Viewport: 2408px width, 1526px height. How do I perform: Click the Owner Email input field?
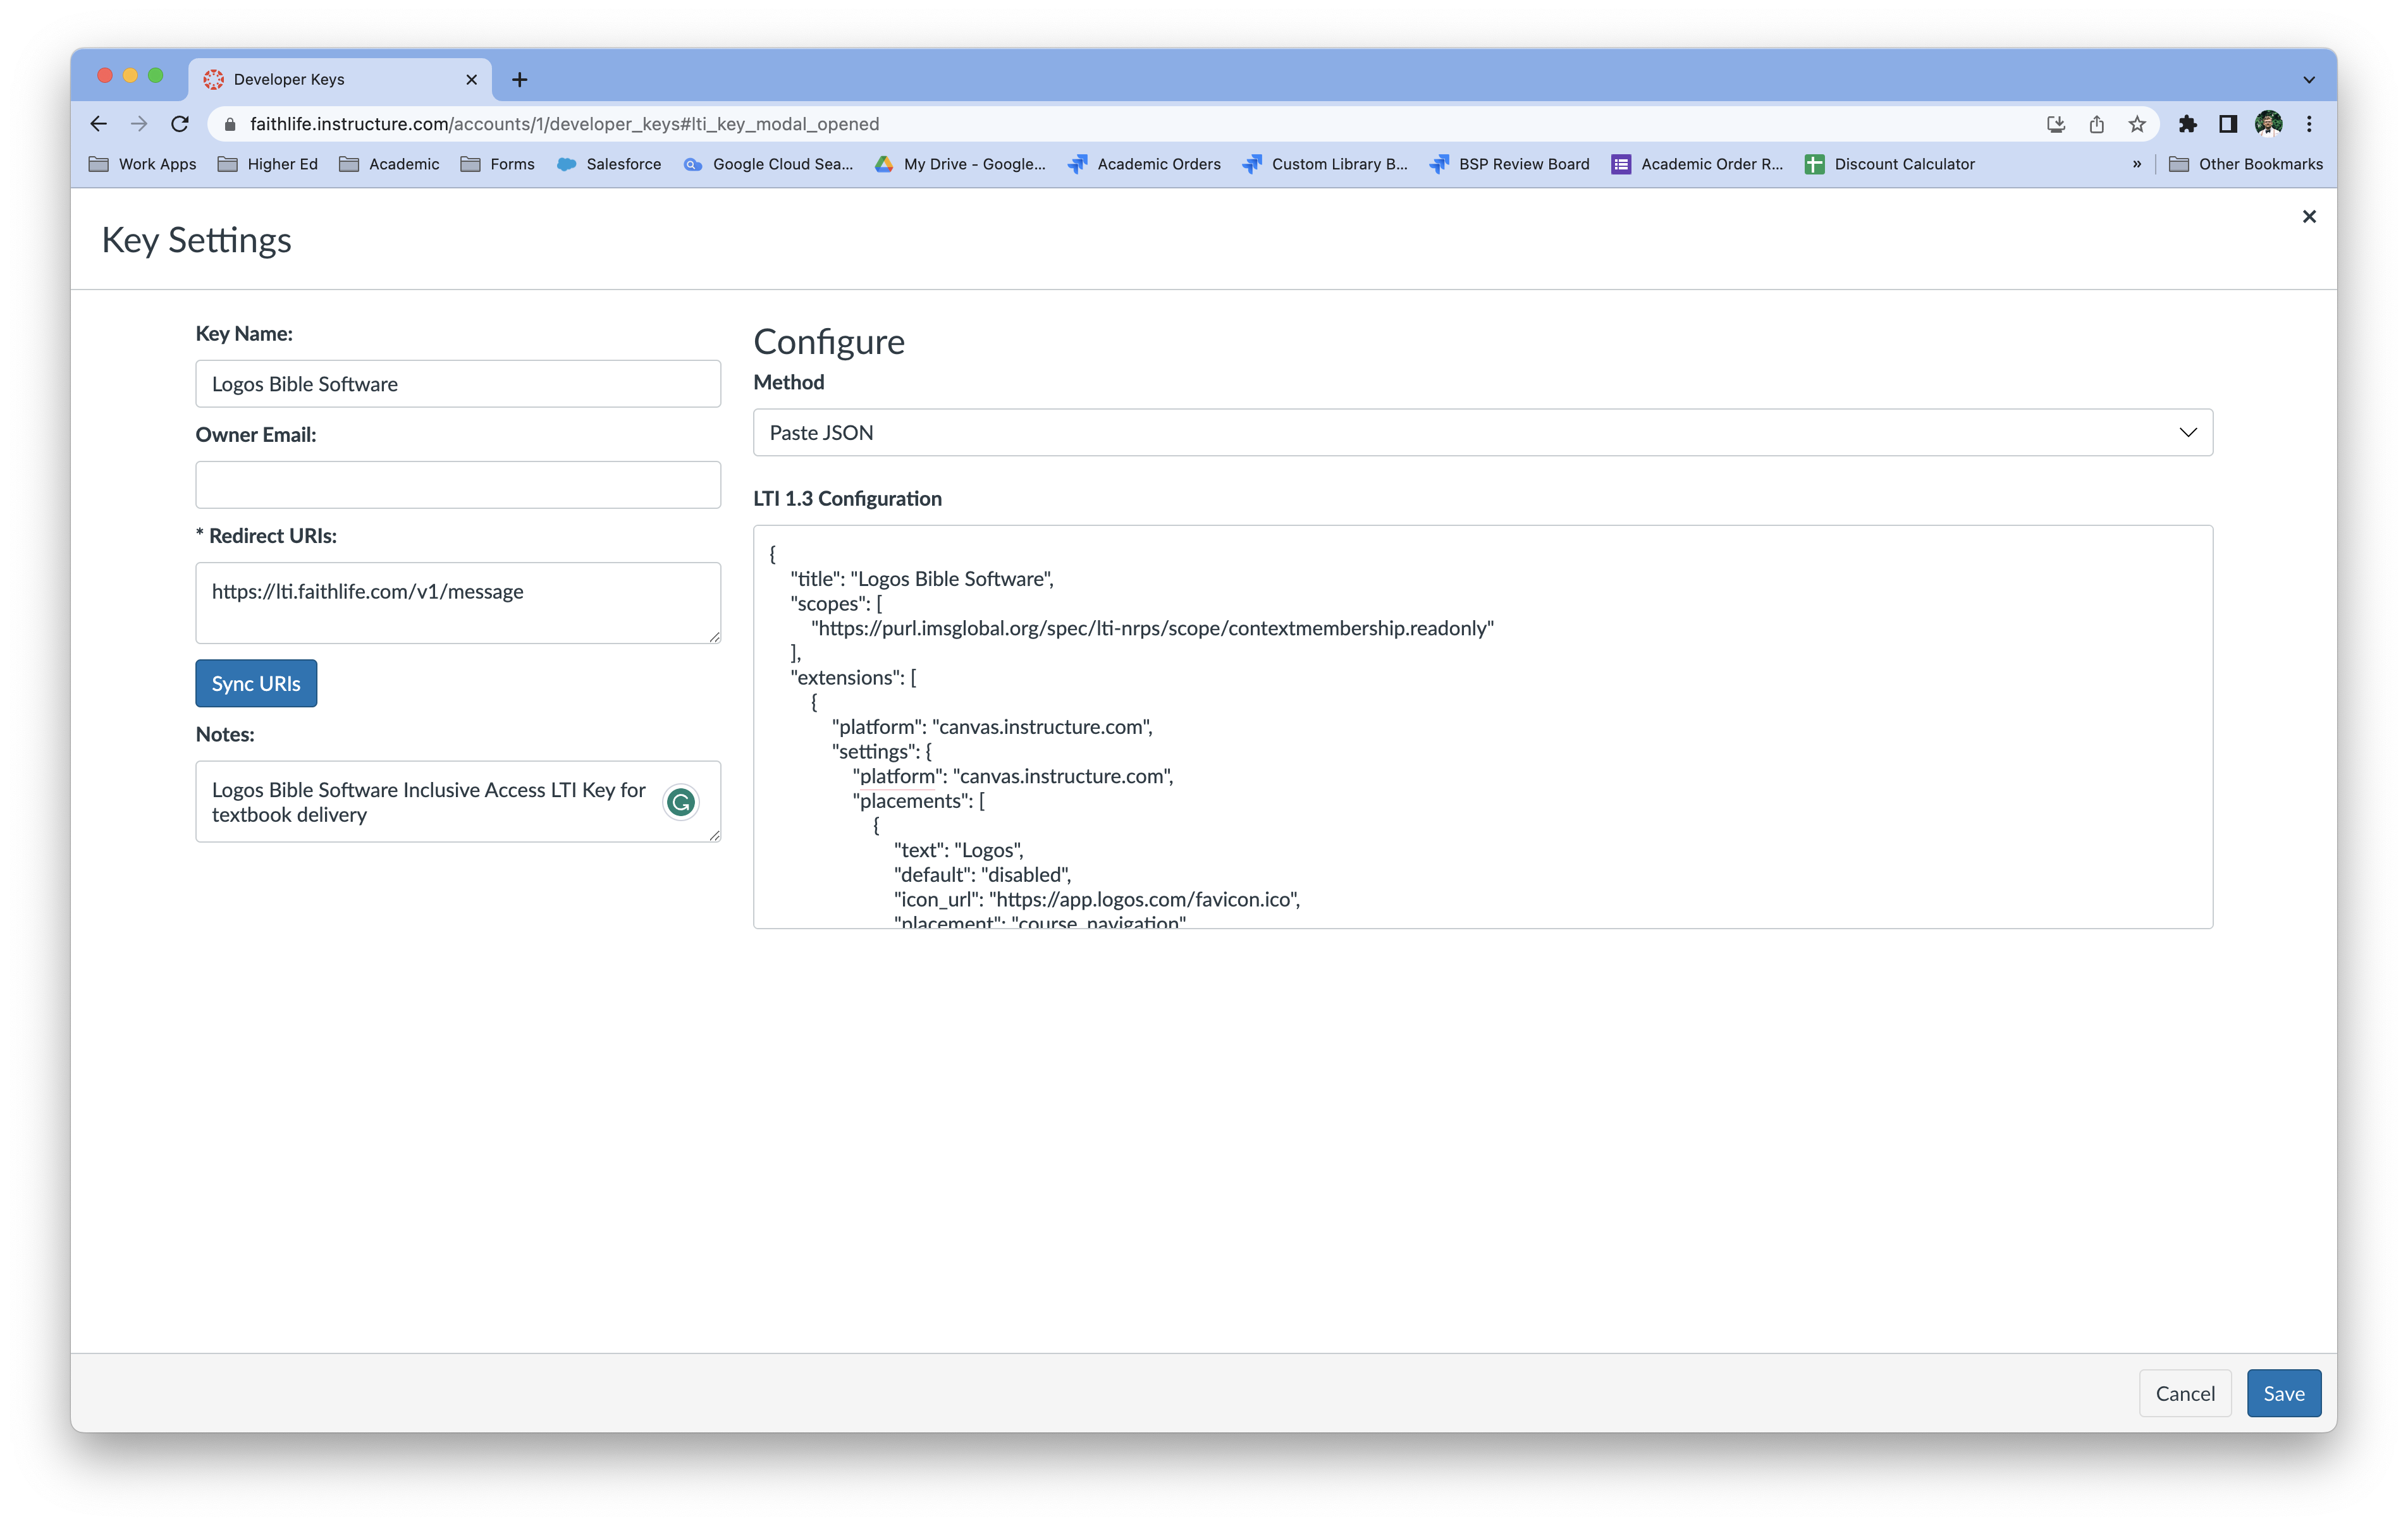pyautogui.click(x=458, y=485)
